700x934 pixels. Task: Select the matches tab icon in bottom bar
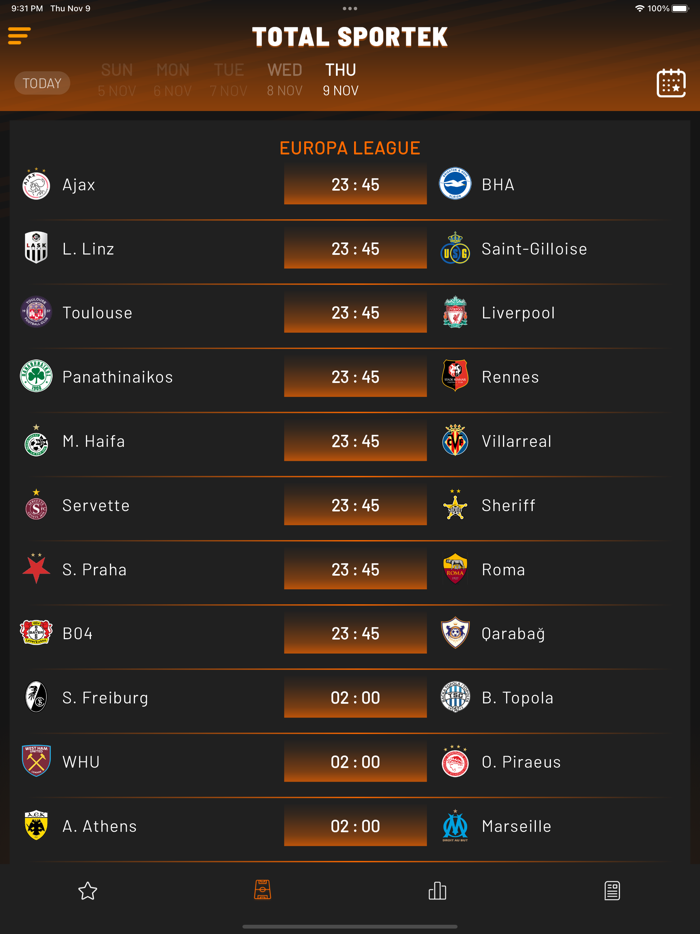[x=262, y=890]
